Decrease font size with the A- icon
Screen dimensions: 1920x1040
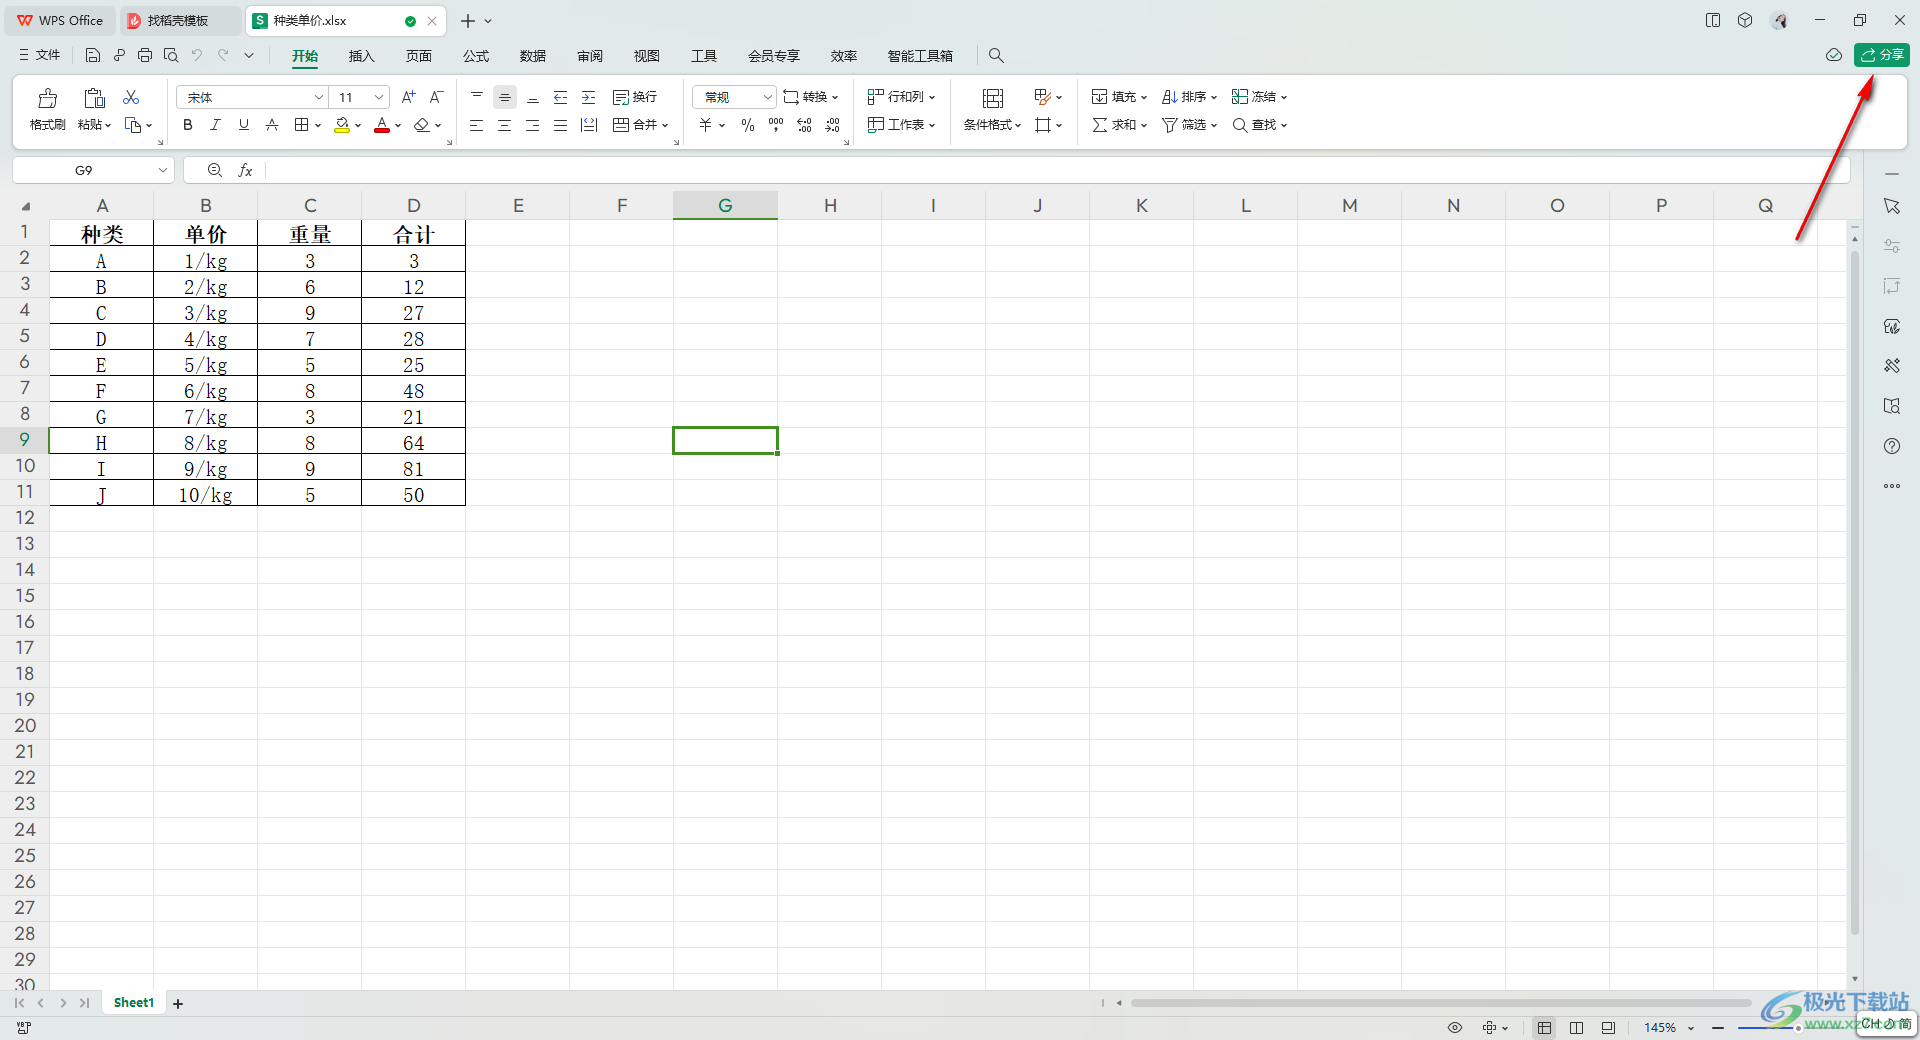point(436,97)
